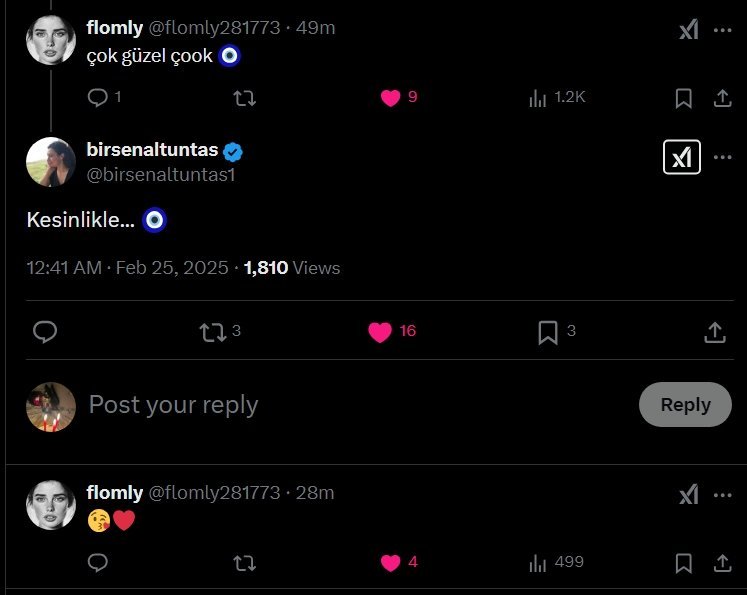Open more options on flomly's 28m post
Screen dimensions: 747x595
coord(722,493)
